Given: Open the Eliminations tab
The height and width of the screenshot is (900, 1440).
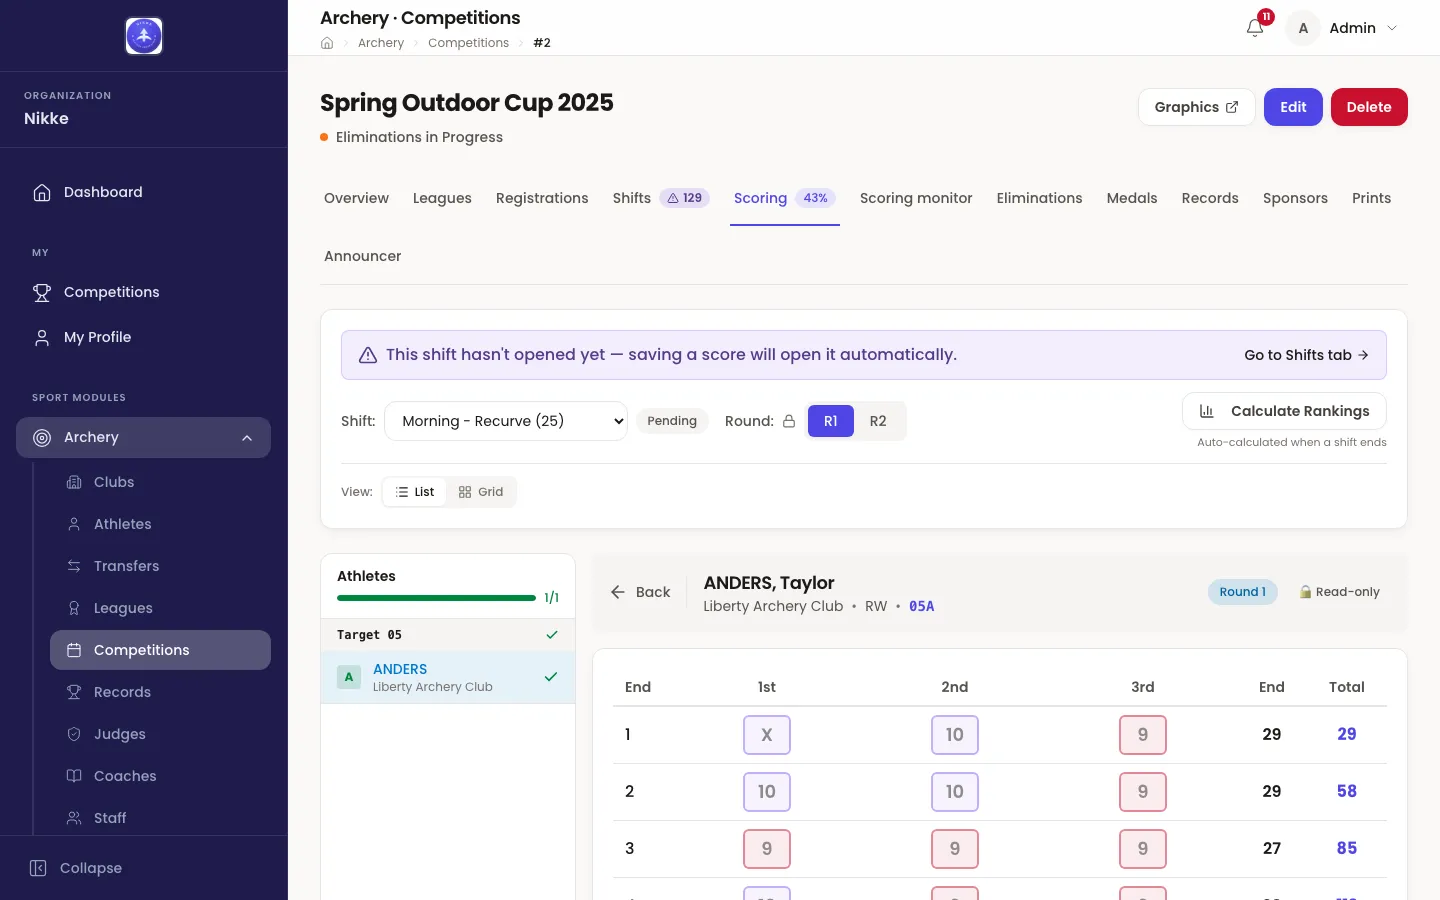Looking at the screenshot, I should [1039, 198].
